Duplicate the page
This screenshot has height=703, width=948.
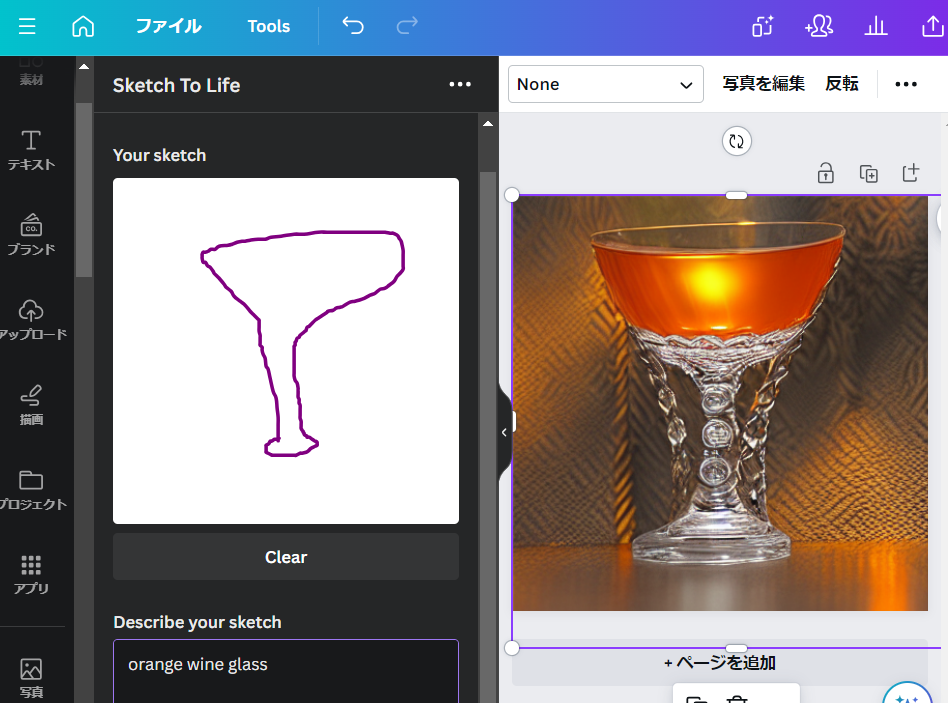(868, 173)
